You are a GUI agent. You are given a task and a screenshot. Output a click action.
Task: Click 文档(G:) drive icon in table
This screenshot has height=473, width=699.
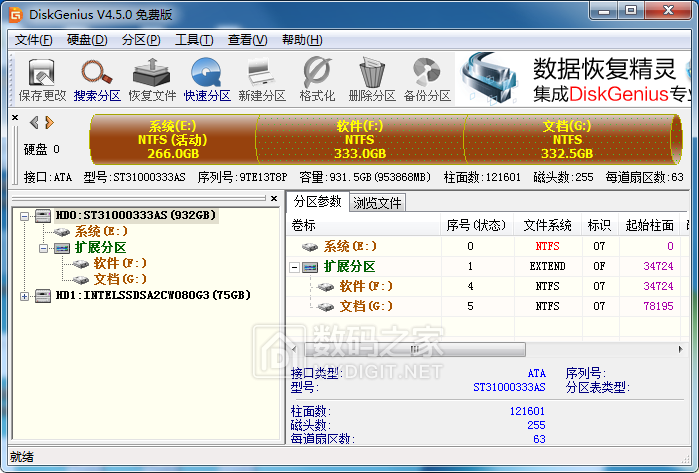(x=325, y=307)
